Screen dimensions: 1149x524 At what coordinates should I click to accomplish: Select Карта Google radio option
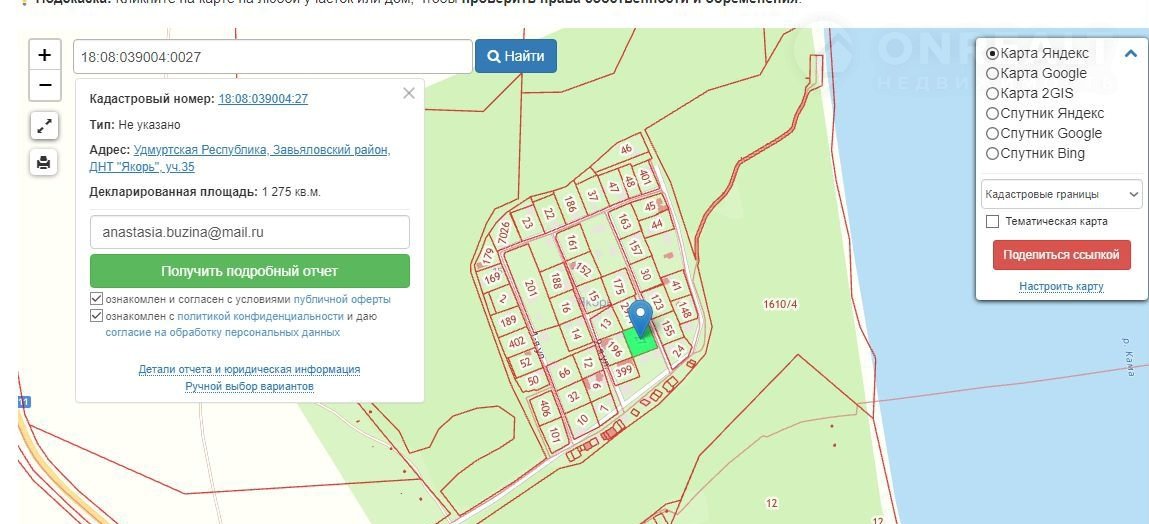coord(992,73)
